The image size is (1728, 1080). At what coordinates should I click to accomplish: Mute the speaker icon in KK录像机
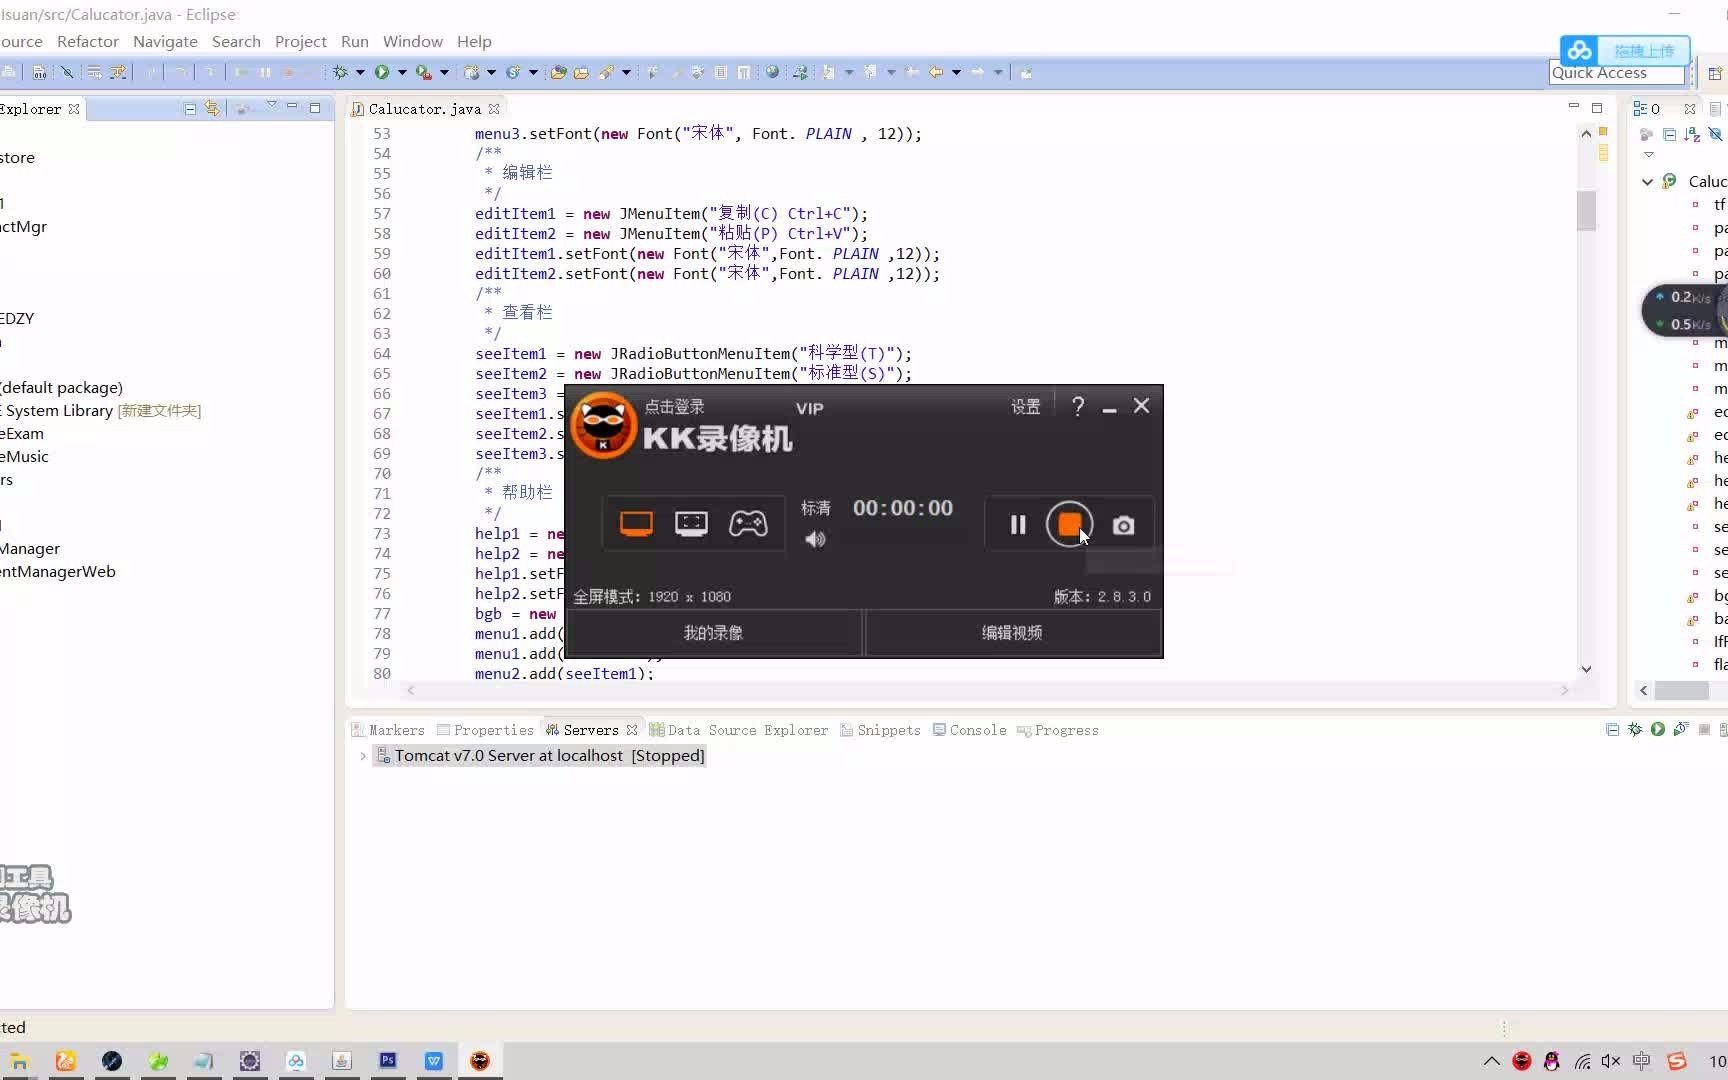pyautogui.click(x=815, y=540)
